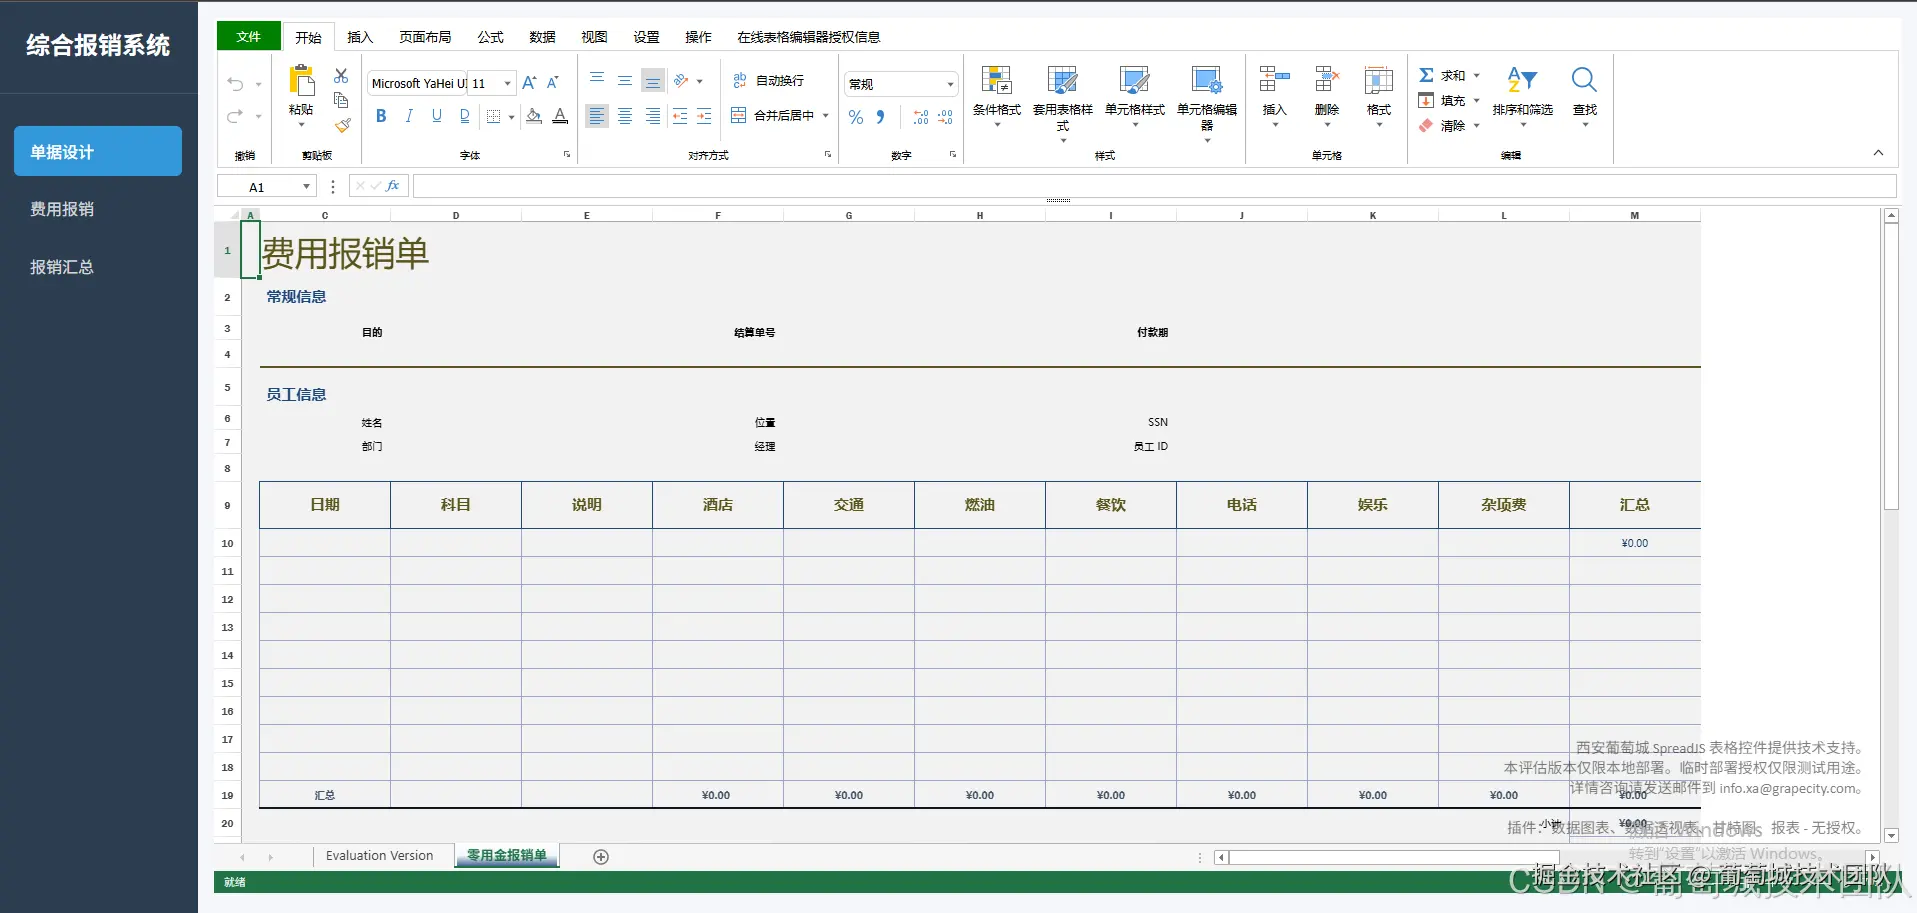Open the Formulas (公式) ribbon tab
This screenshot has height=913, width=1917.
(x=490, y=37)
